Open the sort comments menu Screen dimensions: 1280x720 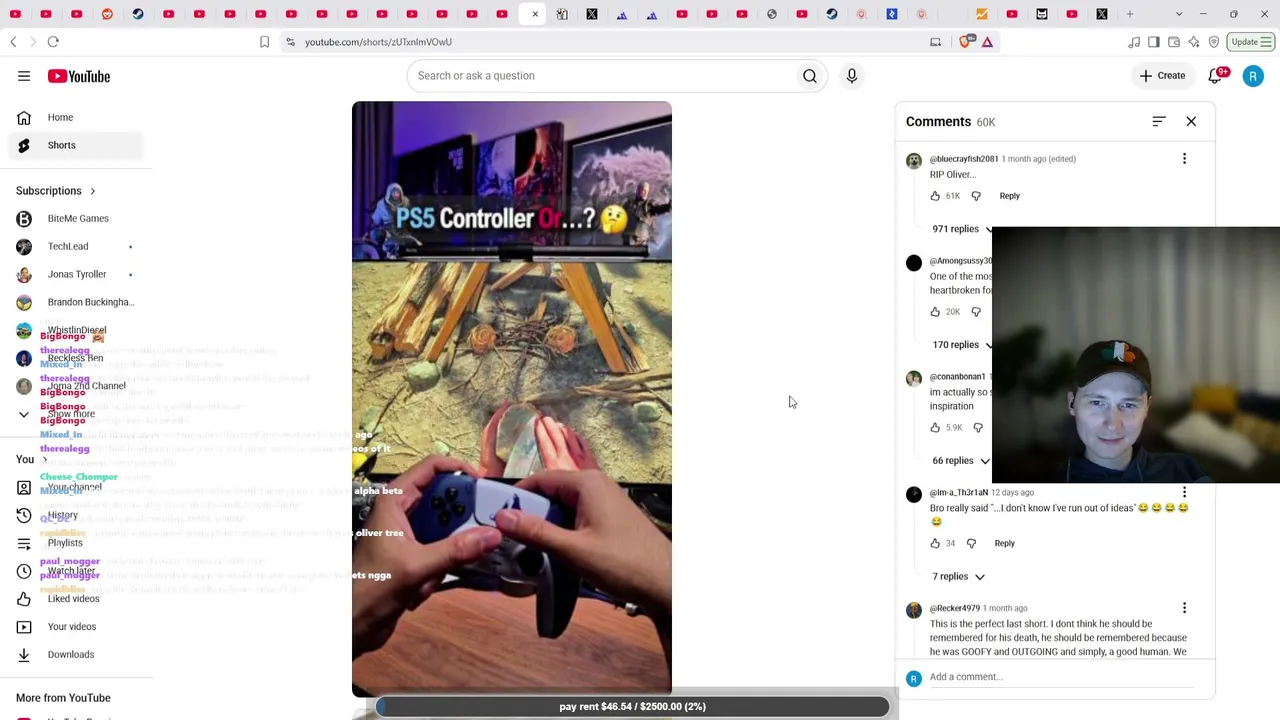(1159, 121)
